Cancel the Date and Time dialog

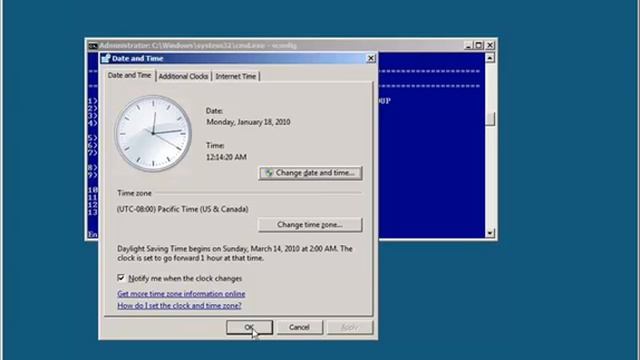pyautogui.click(x=300, y=327)
